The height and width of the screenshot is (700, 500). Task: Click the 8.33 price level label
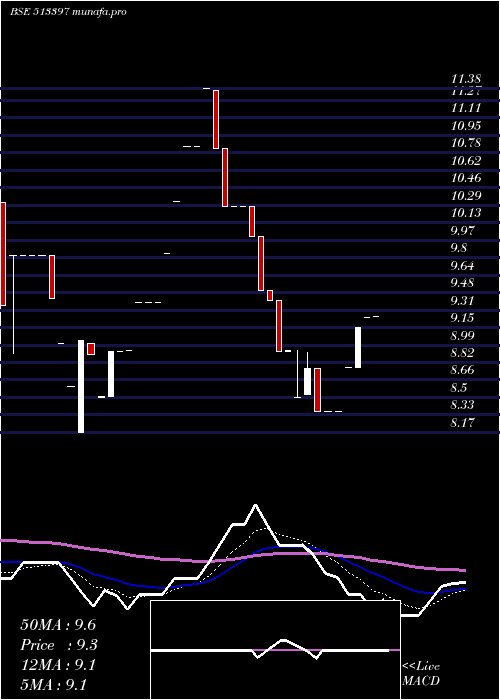coord(462,405)
